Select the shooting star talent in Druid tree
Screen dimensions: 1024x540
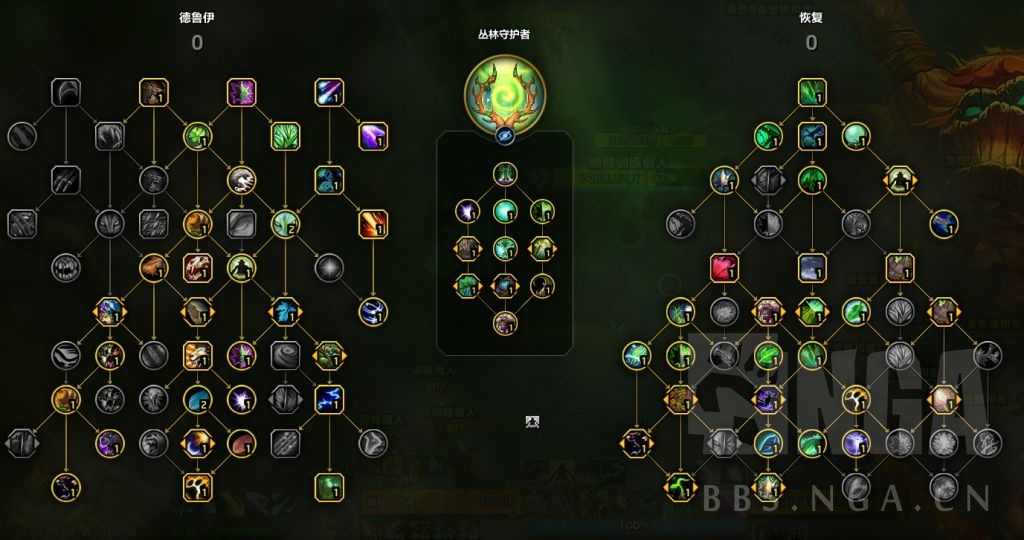tap(329, 93)
